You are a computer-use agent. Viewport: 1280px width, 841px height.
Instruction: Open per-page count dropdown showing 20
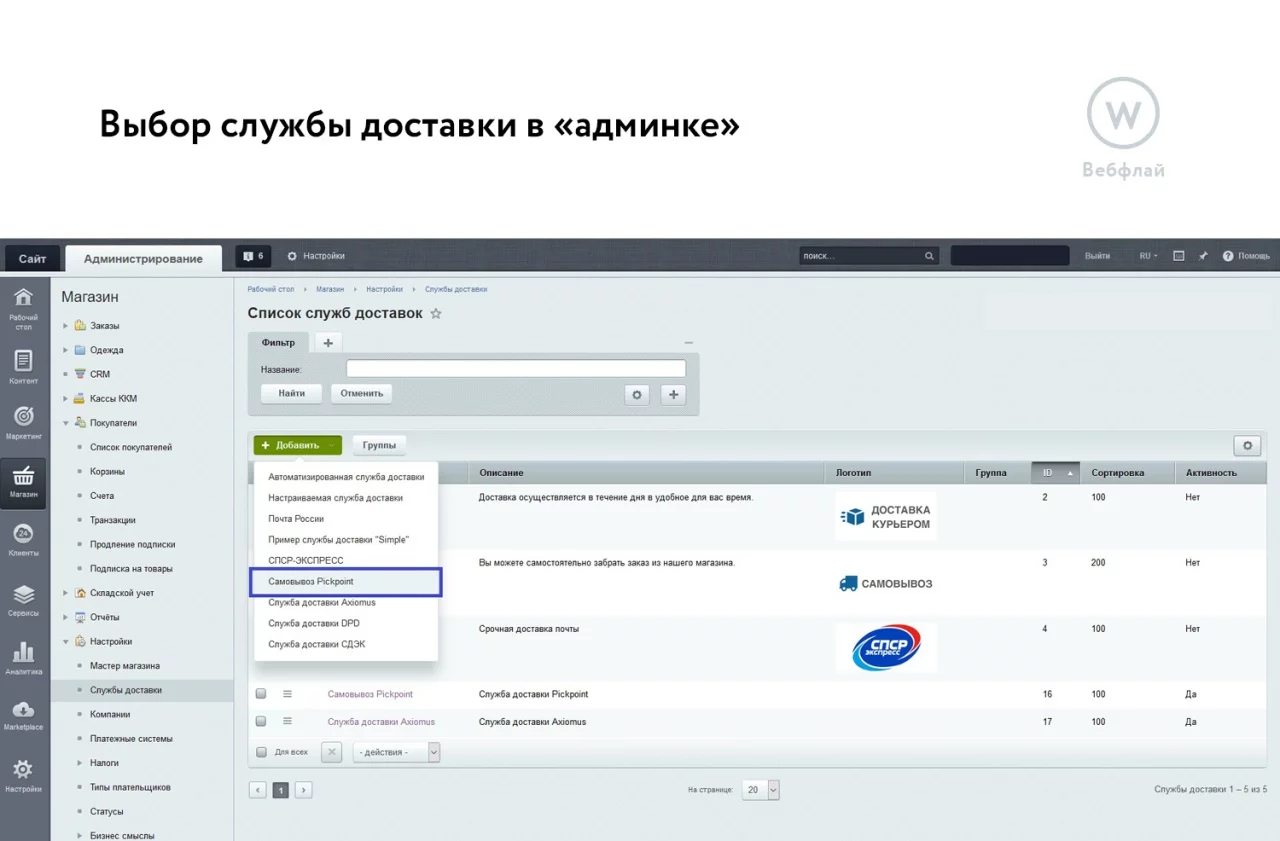(x=760, y=790)
